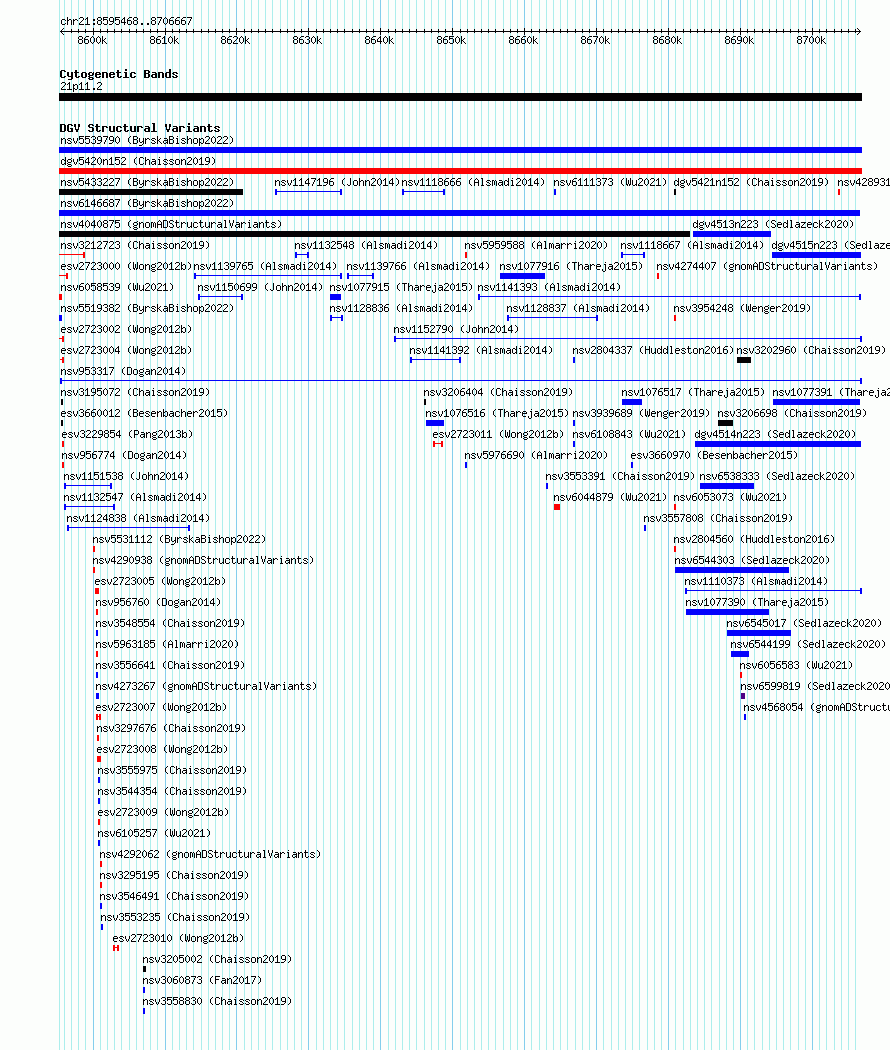Screen dimensions: 890x1050
Task: Click nsv4274407 (gnomADStructuralVariants) label
Action: pos(767,267)
